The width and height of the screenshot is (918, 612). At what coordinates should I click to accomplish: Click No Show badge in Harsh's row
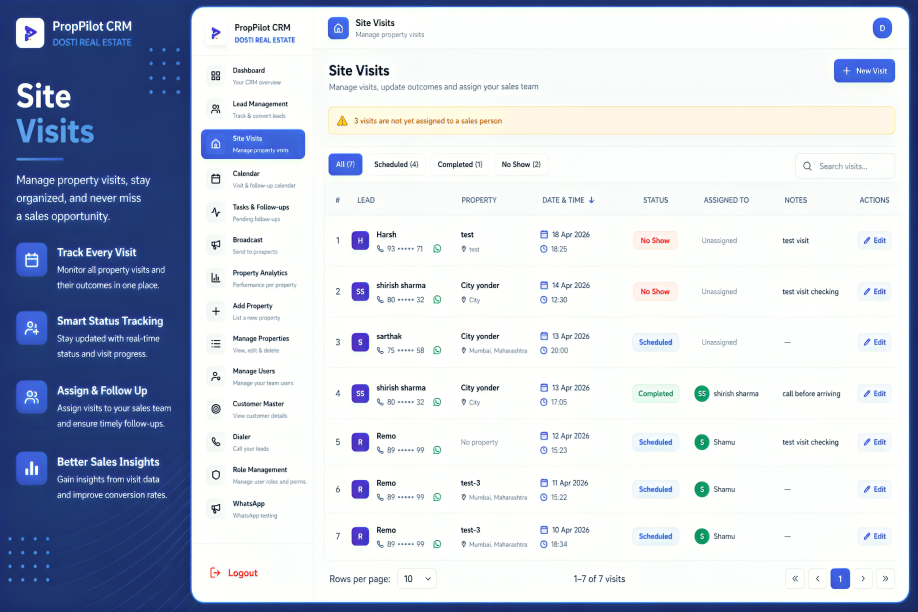pos(655,241)
